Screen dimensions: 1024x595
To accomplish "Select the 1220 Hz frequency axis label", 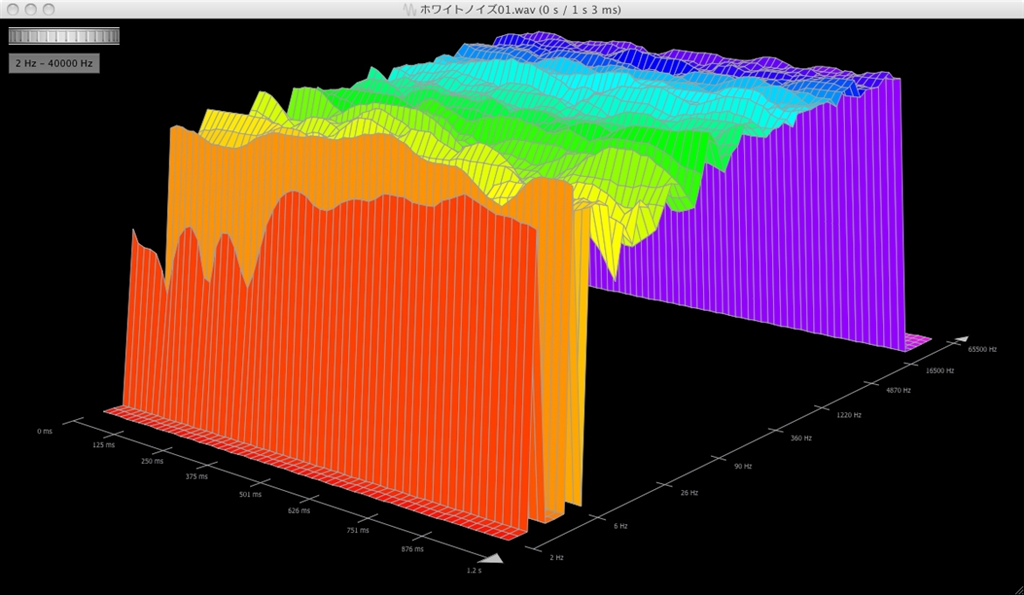I will (849, 415).
